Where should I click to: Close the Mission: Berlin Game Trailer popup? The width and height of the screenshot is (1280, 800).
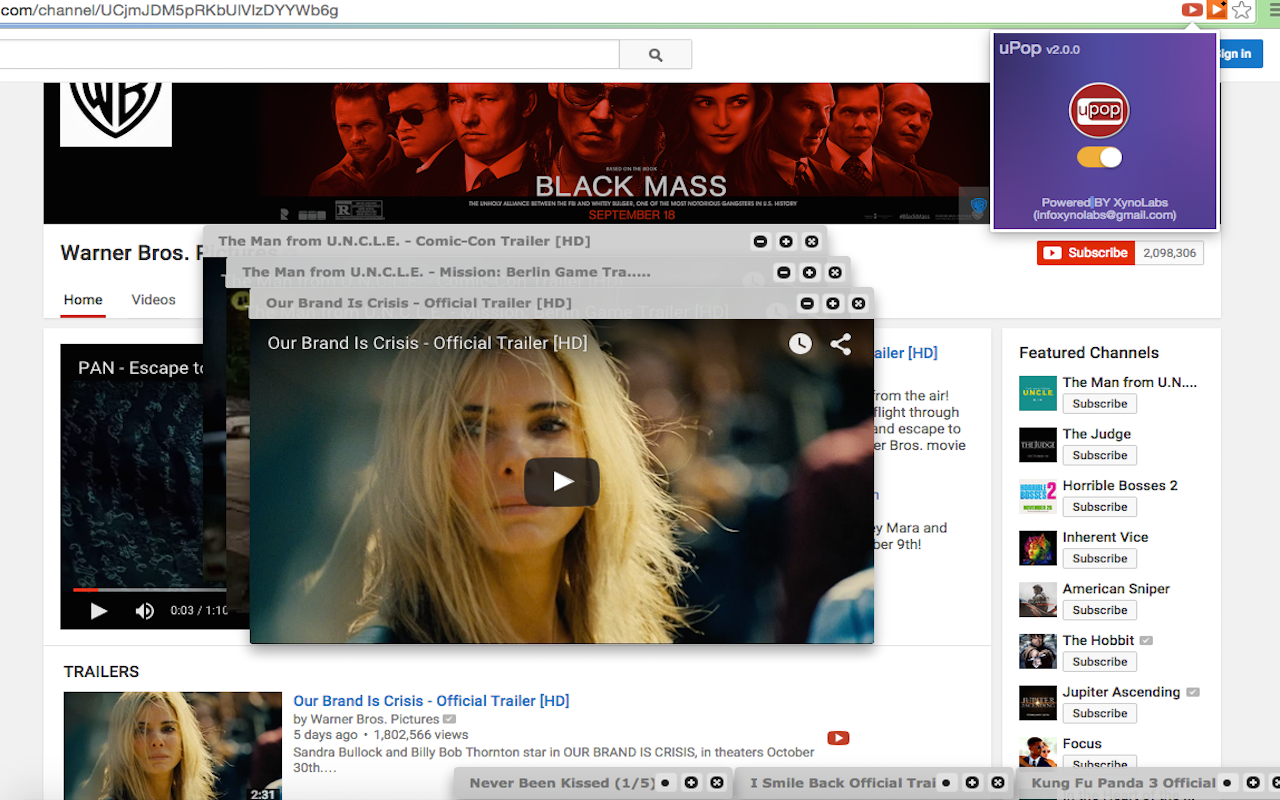pyautogui.click(x=835, y=272)
